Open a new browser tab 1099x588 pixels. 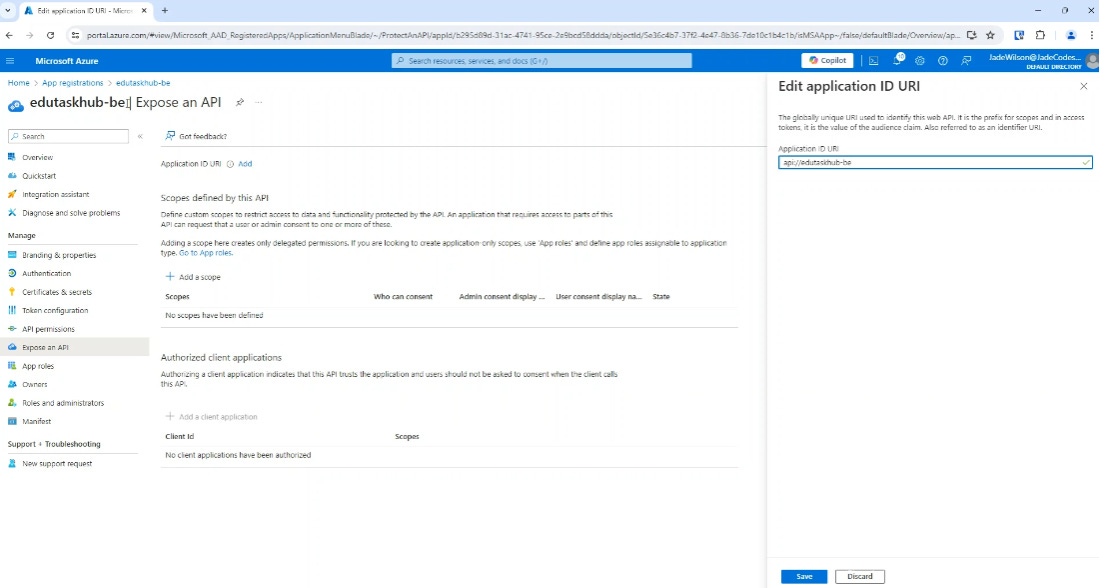(165, 11)
